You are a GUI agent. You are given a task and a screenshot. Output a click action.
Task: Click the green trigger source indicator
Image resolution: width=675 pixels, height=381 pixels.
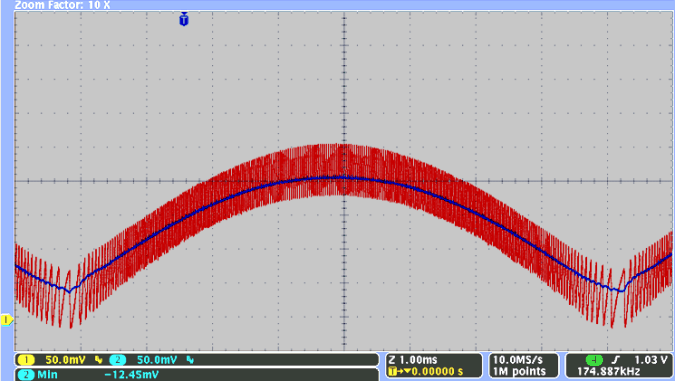coord(594,360)
